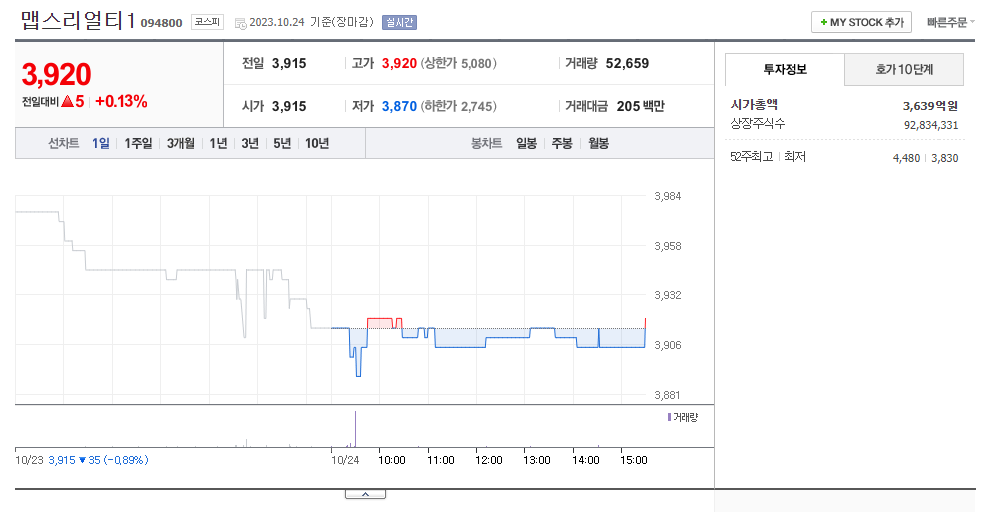Viewport: 1000px width, 512px height.
Task: Click the stock code 094800
Action: coord(161,23)
